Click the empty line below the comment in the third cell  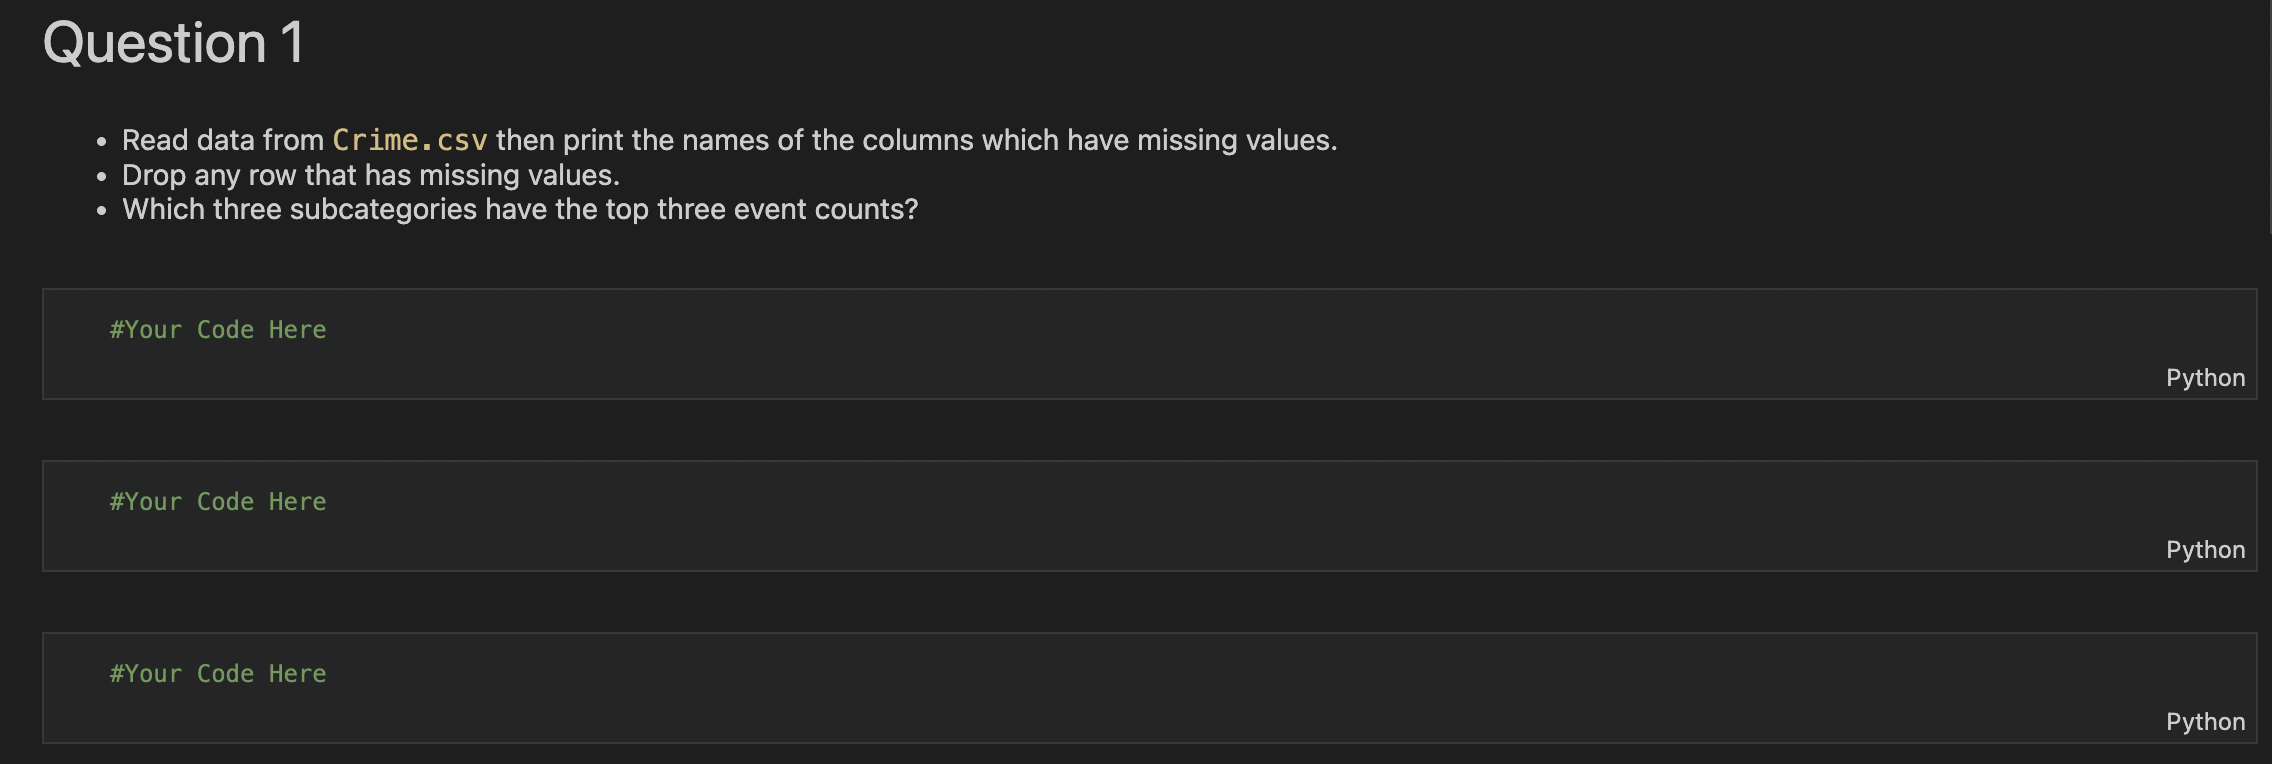(1100, 712)
